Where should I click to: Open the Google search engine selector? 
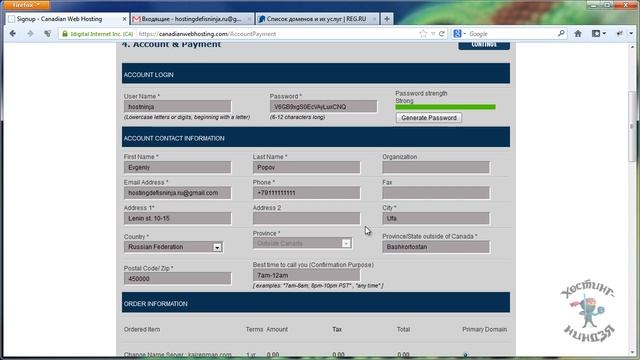pos(459,34)
